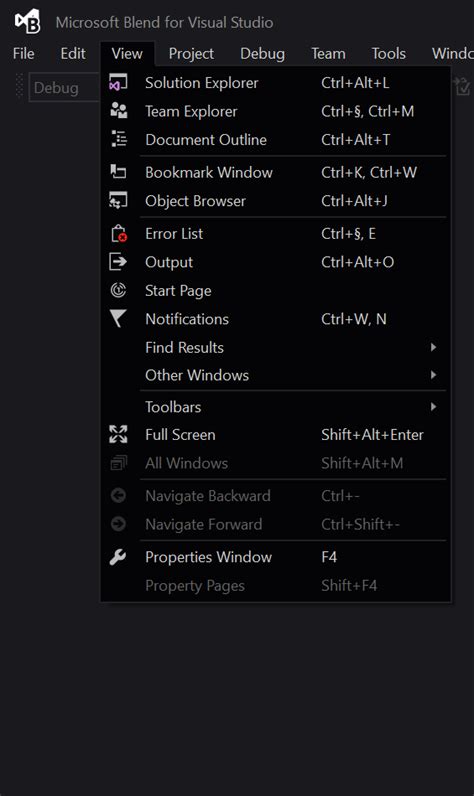This screenshot has height=796, width=474.
Task: Show the Output window
Action: [276, 262]
